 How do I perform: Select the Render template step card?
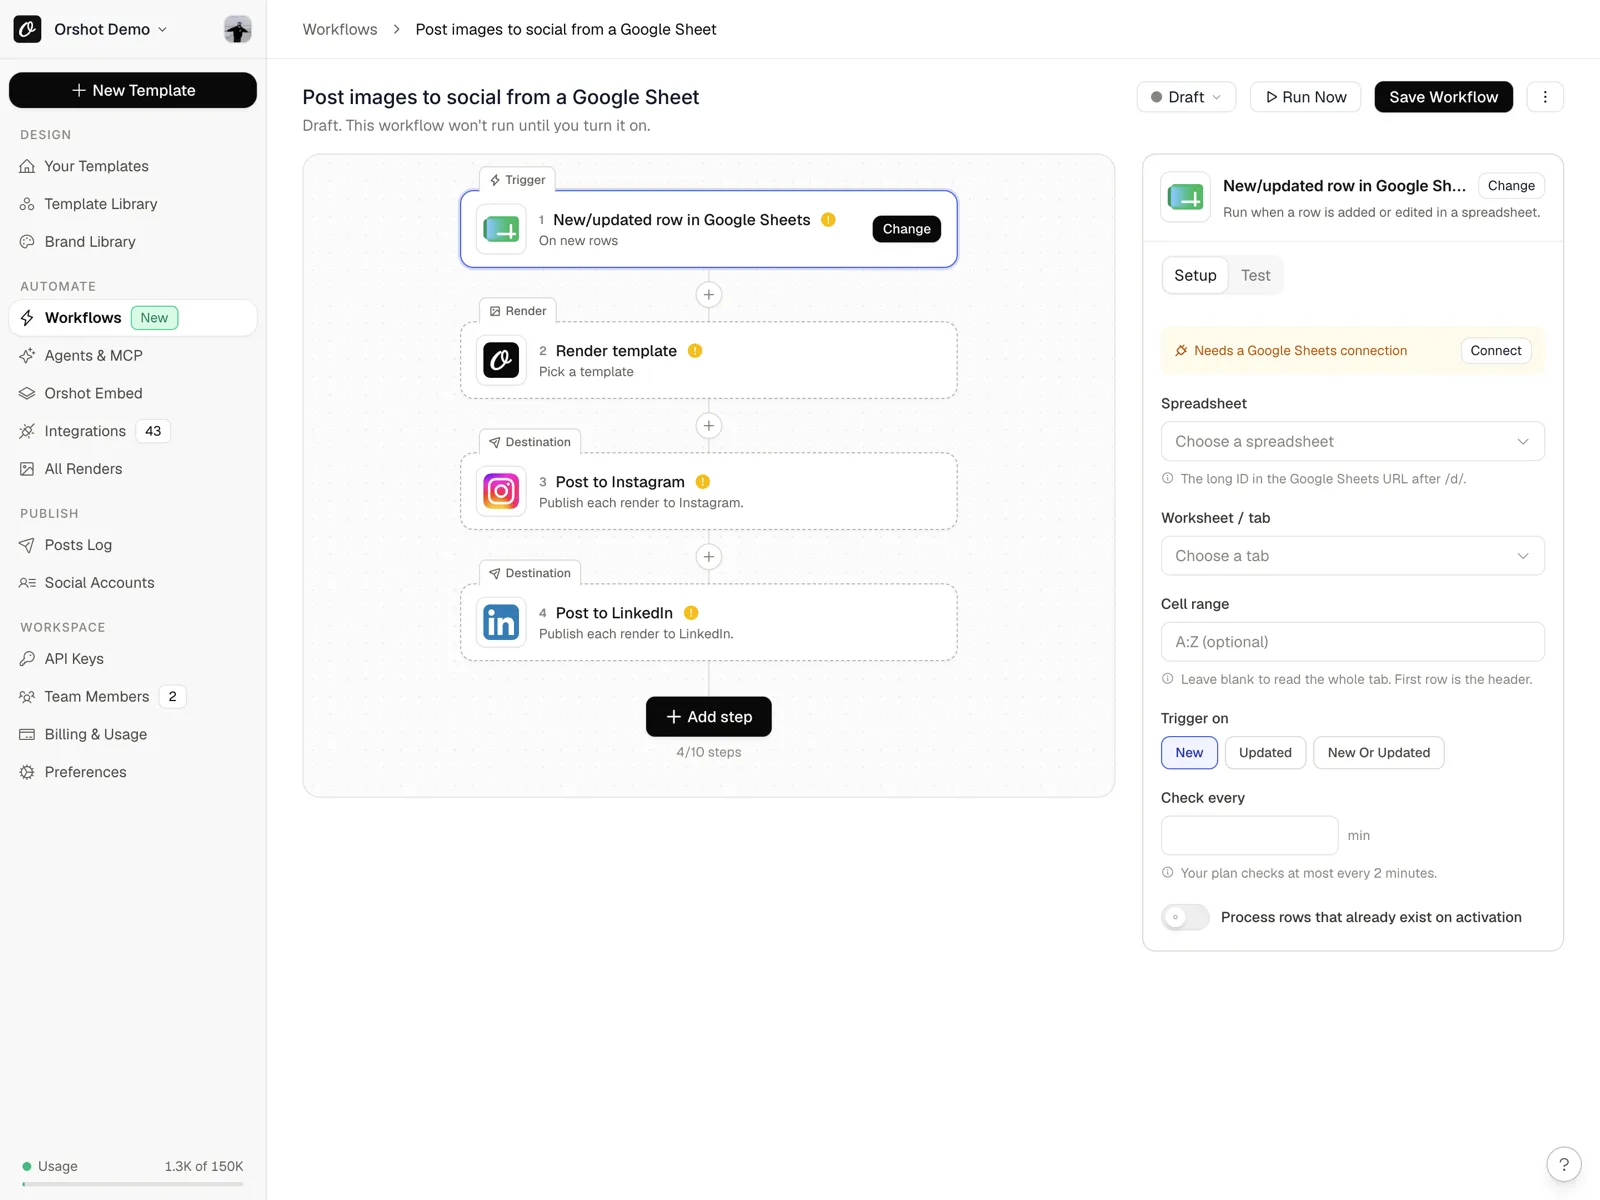(x=708, y=360)
